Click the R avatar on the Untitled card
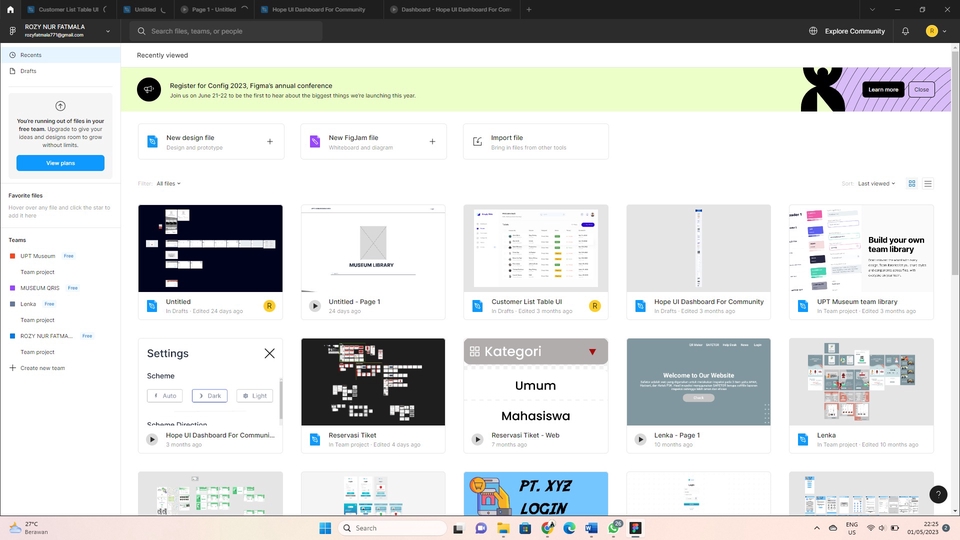Image resolution: width=960 pixels, height=540 pixels. point(269,306)
